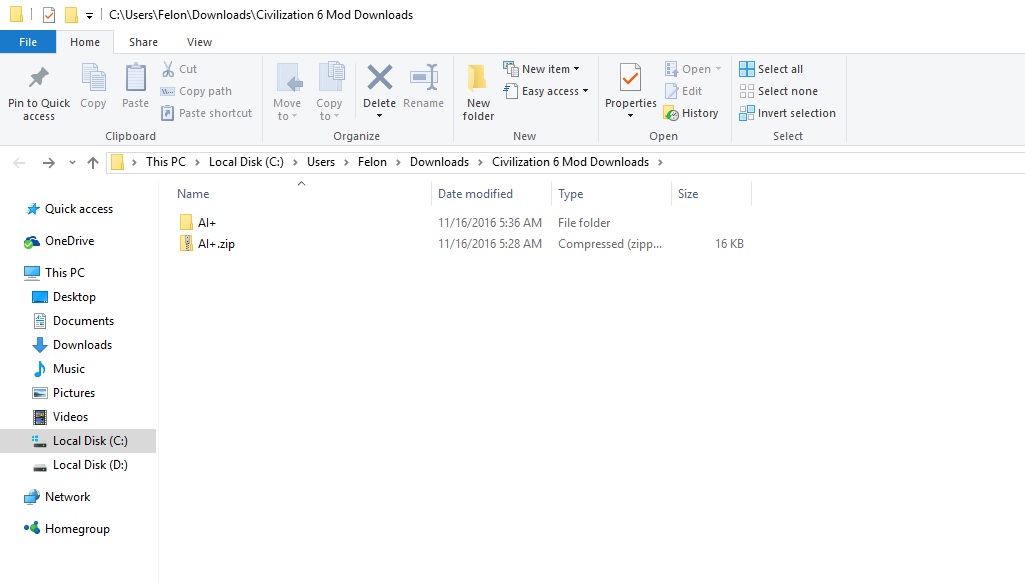Viewport: 1025px width, 583px height.
Task: Click Downloads in address breadcrumb
Action: [439, 161]
